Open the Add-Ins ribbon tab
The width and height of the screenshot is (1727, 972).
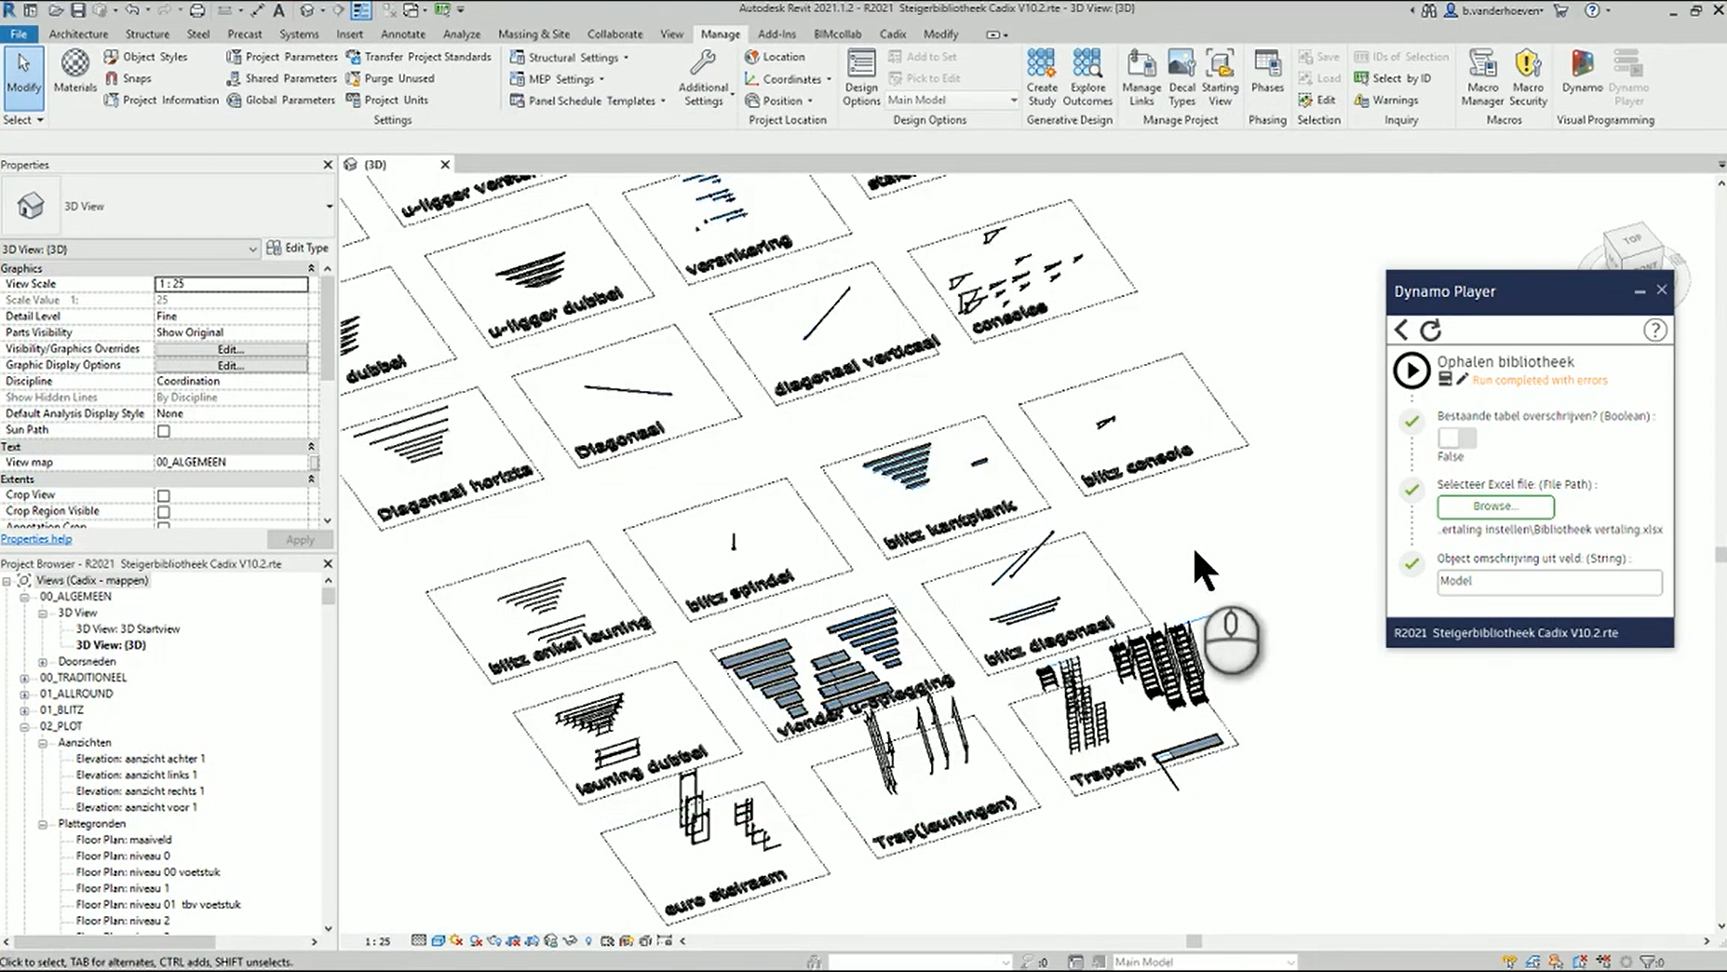click(777, 33)
